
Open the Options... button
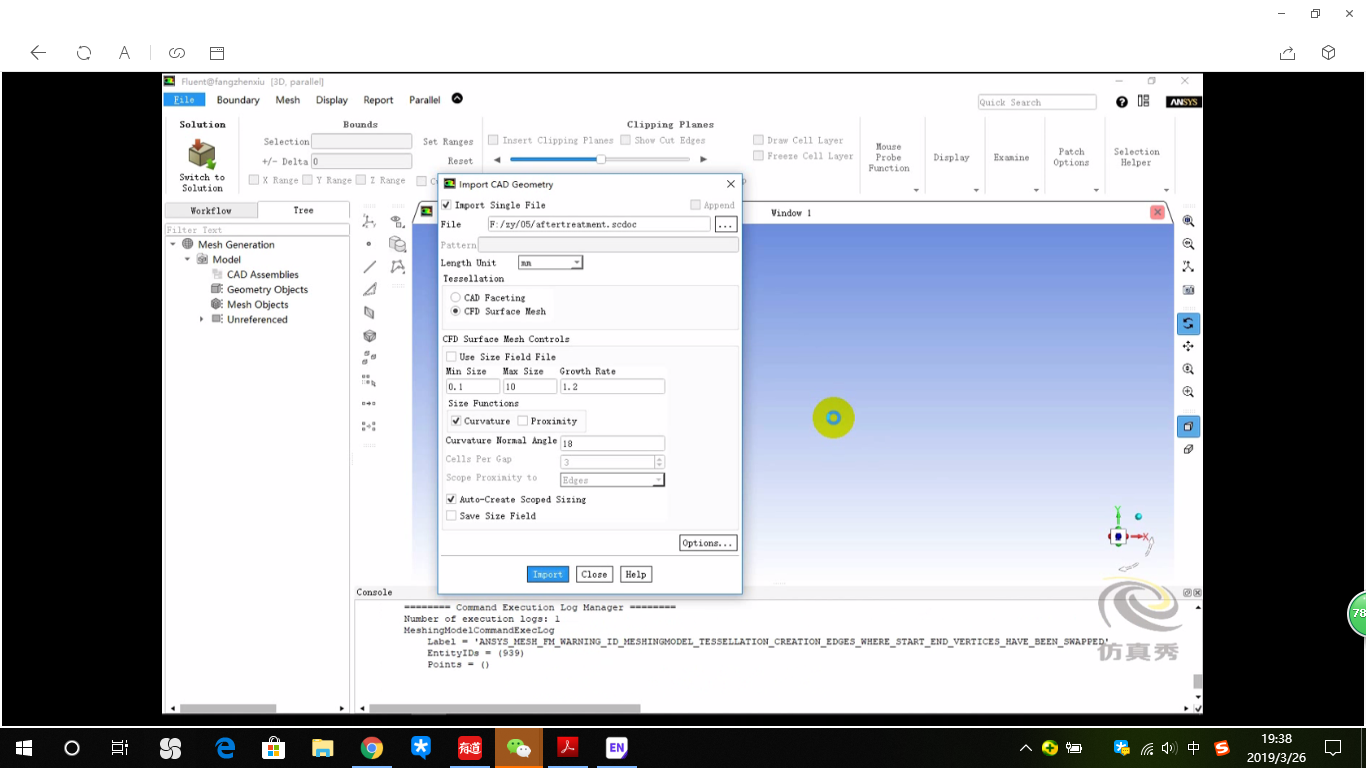pos(708,543)
